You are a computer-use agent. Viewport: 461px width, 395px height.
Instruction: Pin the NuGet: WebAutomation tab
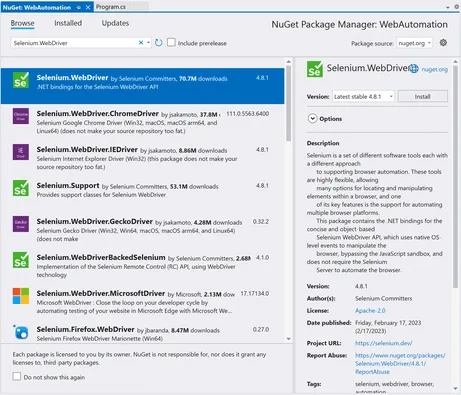coord(79,7)
